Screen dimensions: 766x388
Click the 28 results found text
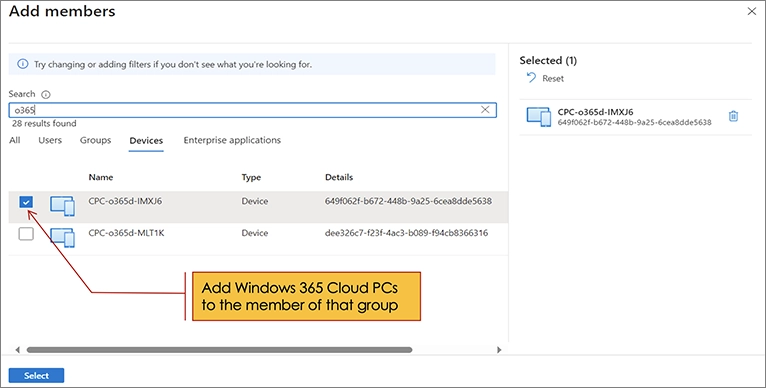[44, 124]
